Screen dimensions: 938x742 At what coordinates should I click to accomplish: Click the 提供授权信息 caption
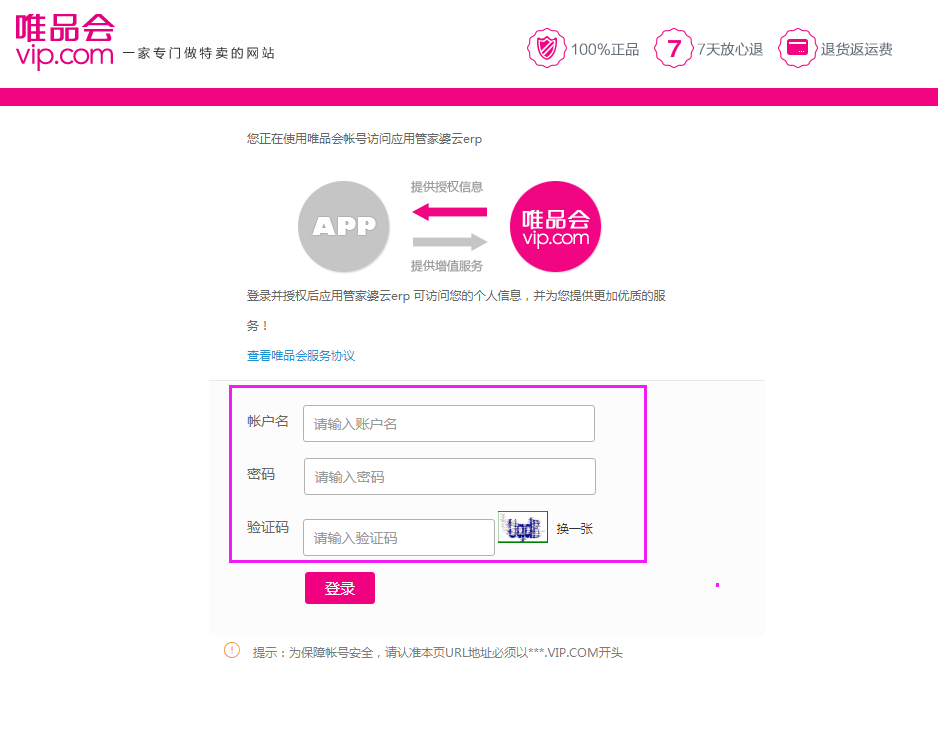447,187
